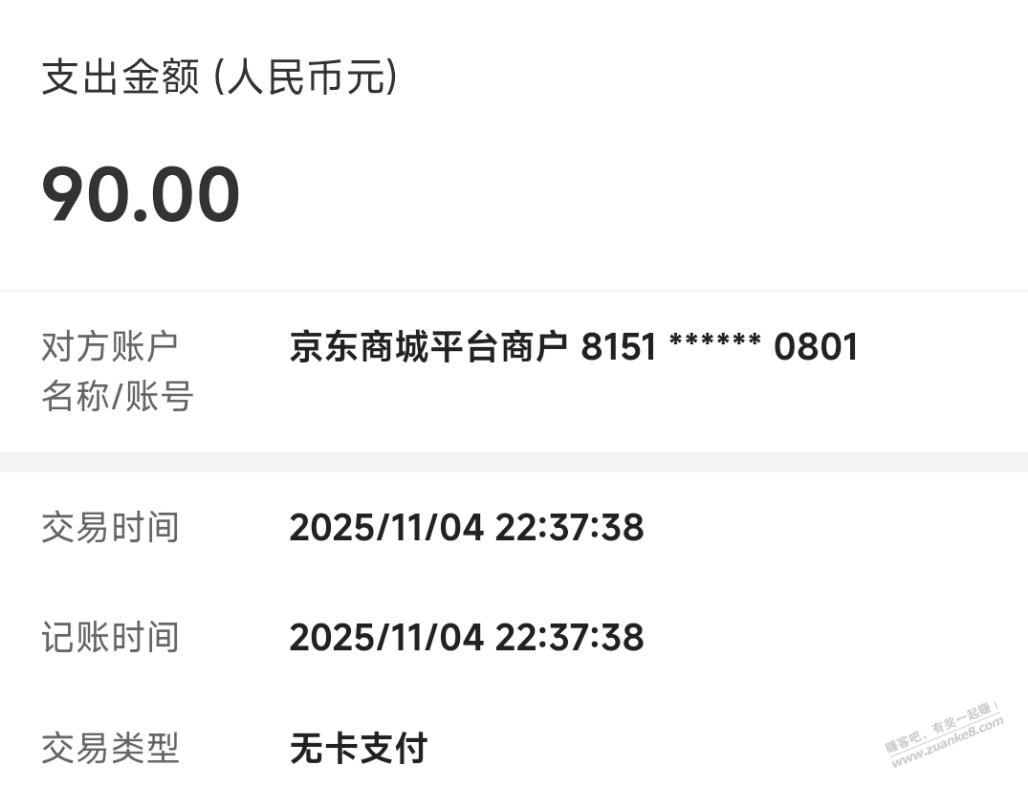Select the 90.00 expense amount
Screen dimensions: 1028x787
141,195
